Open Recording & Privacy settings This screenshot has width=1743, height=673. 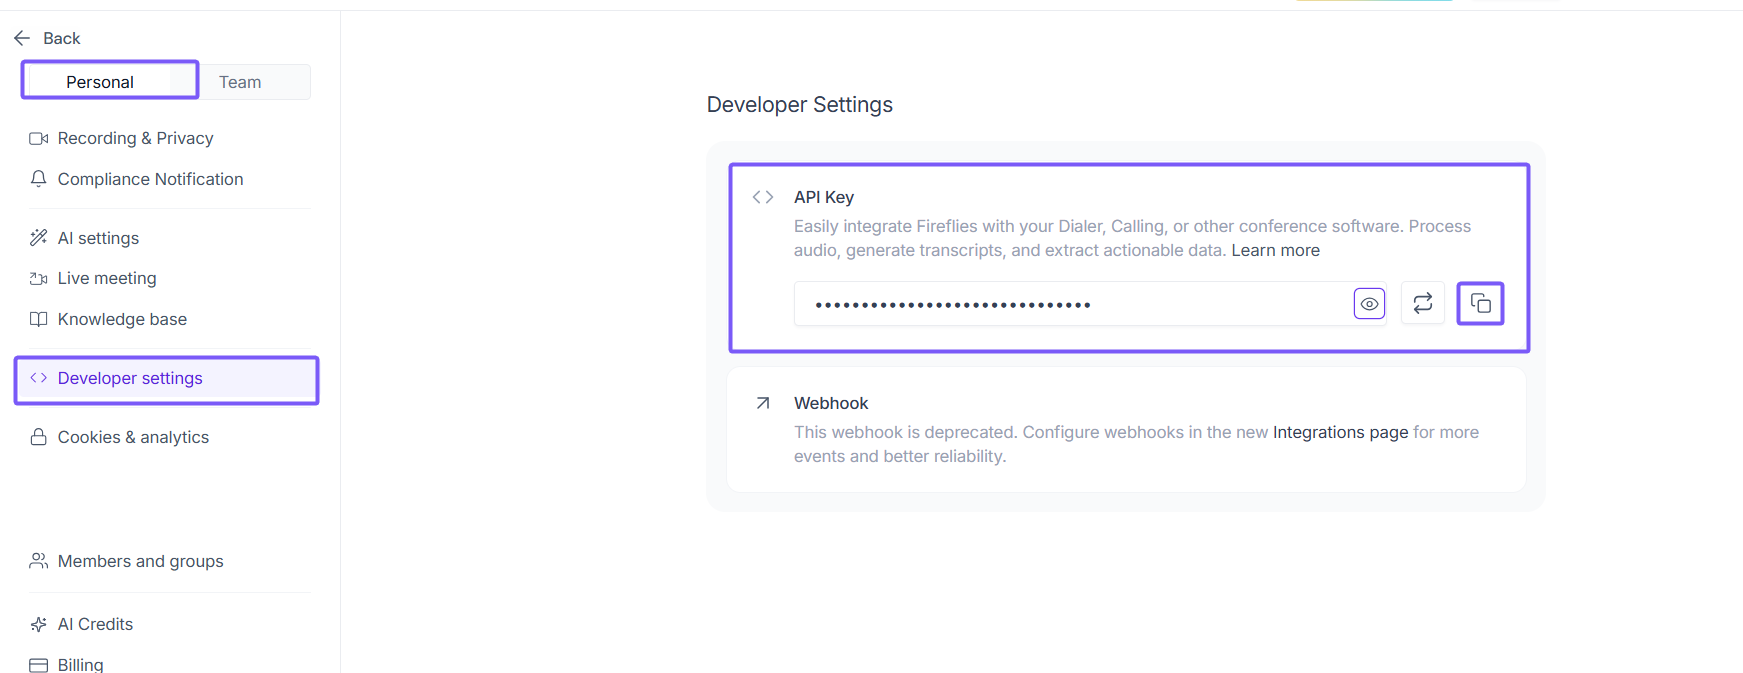[x=135, y=138]
